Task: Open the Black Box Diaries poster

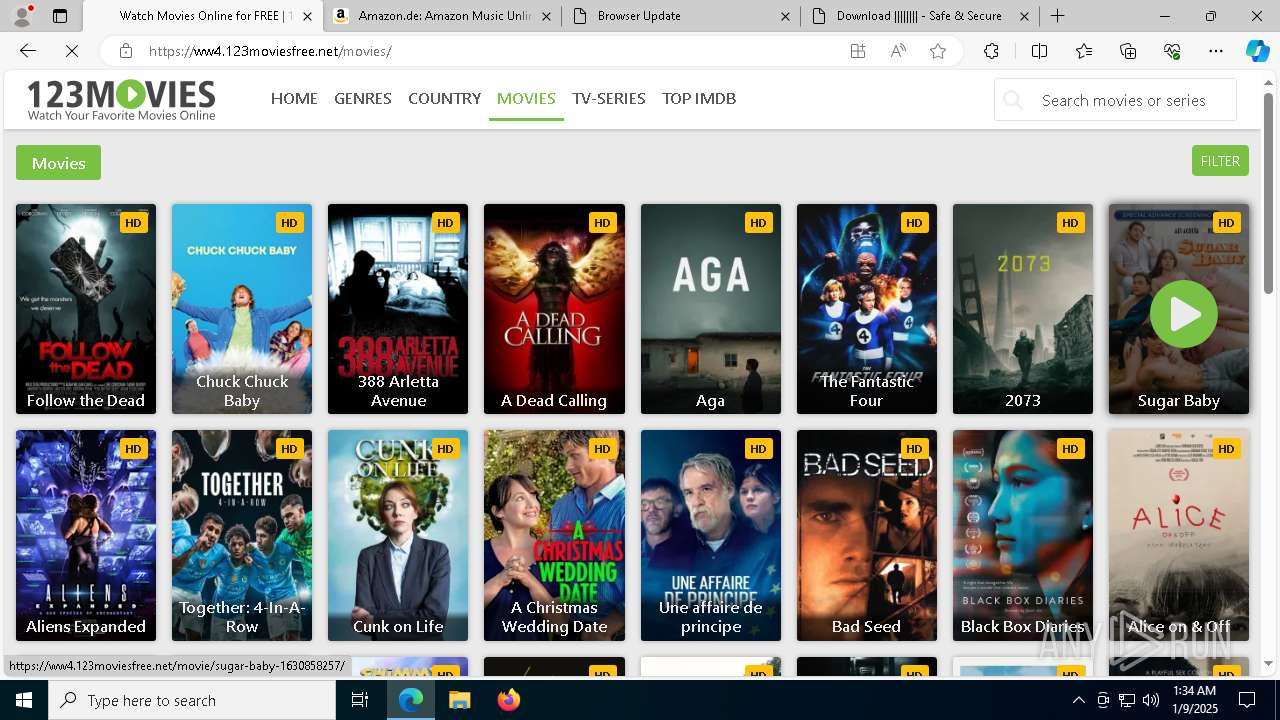Action: click(x=1023, y=535)
